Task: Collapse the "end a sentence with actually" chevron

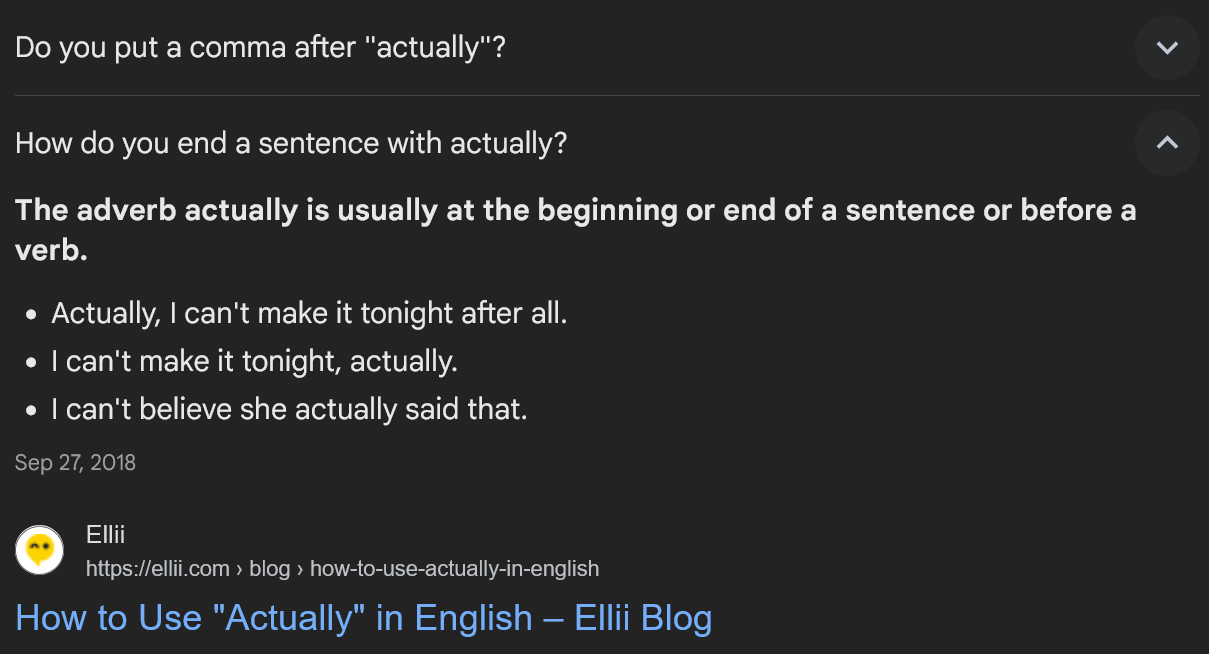Action: [x=1167, y=143]
